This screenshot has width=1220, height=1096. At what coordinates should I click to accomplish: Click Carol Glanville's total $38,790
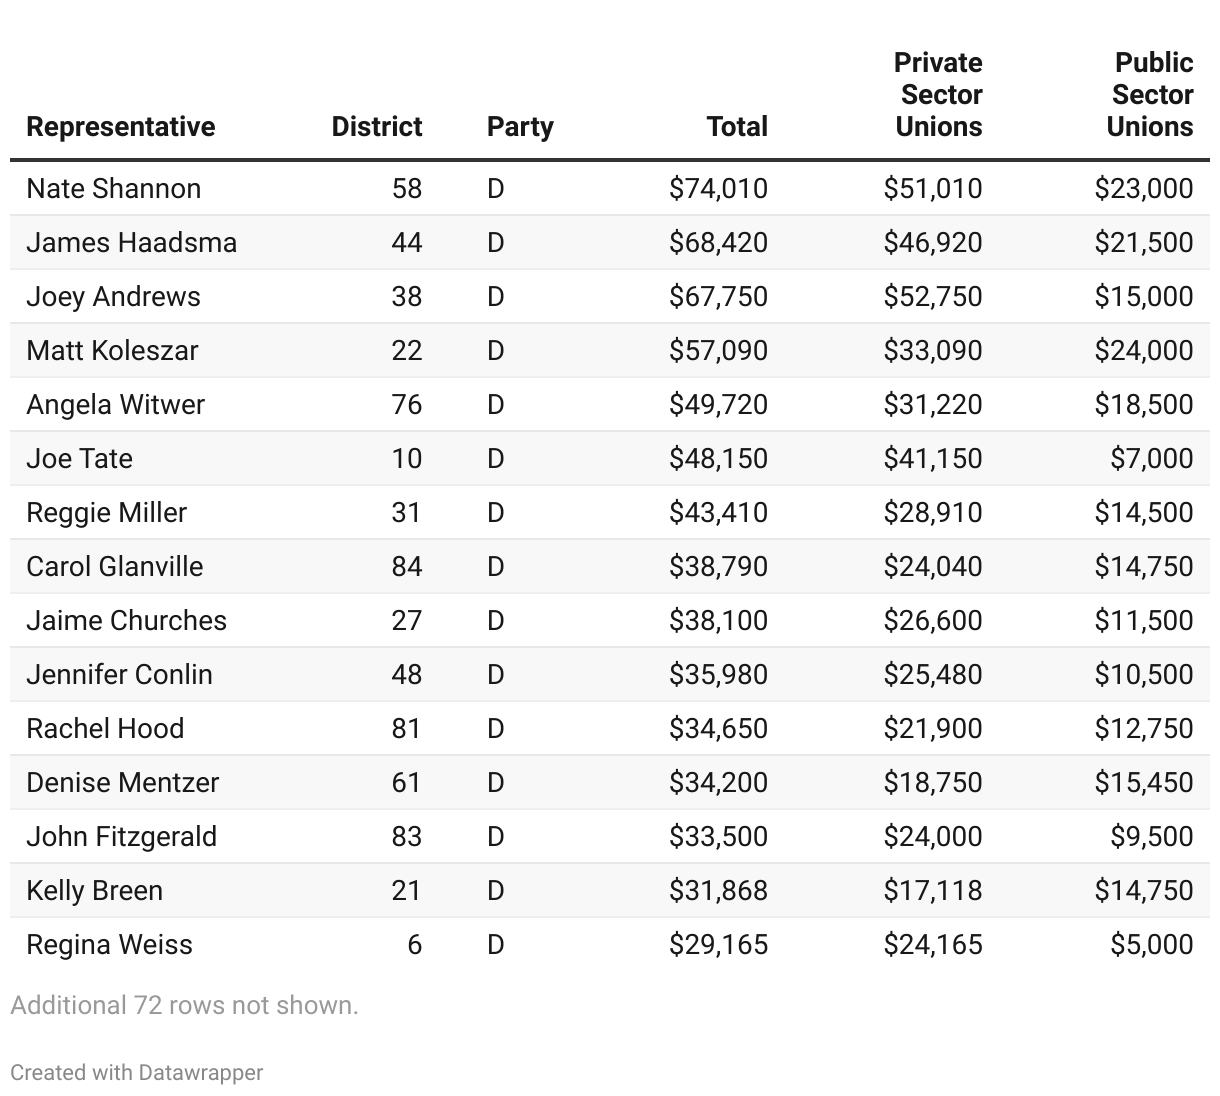[718, 567]
